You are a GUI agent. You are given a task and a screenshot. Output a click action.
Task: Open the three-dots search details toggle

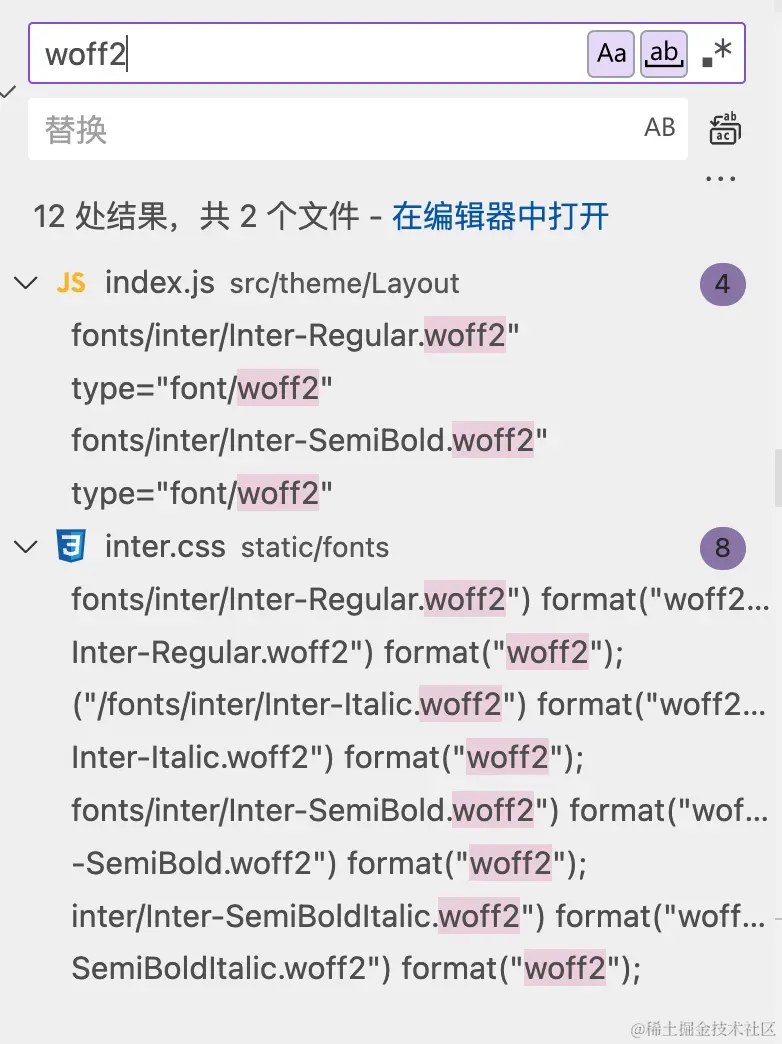pos(720,178)
